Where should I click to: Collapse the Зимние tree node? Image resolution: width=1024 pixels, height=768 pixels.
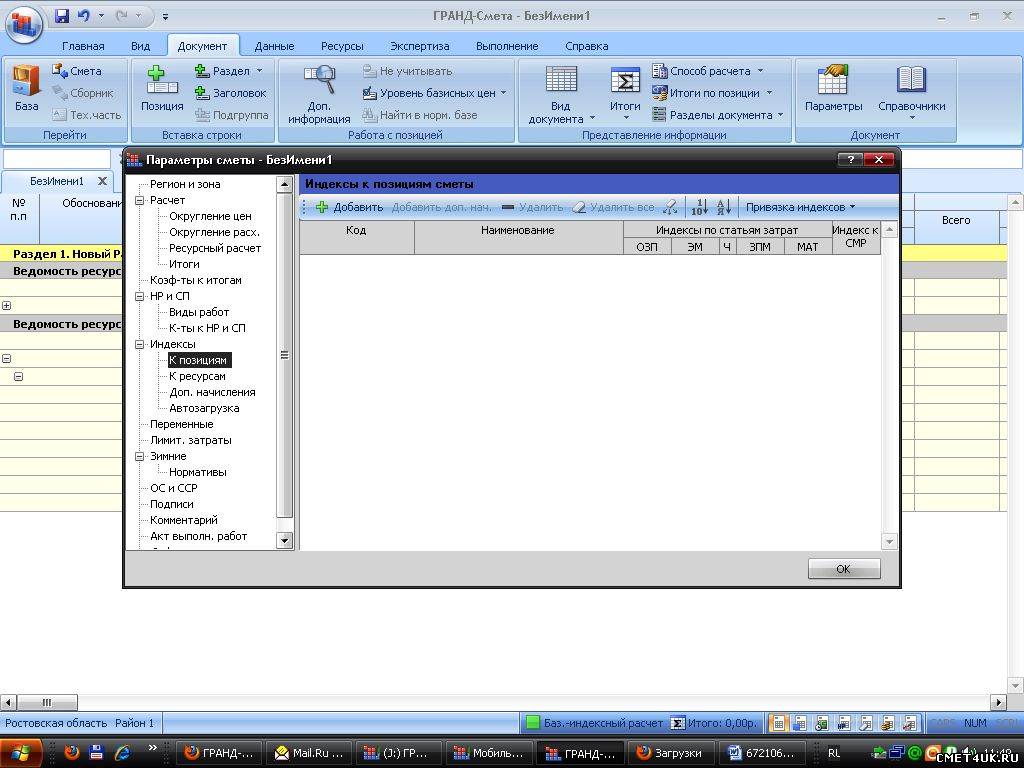pos(141,456)
